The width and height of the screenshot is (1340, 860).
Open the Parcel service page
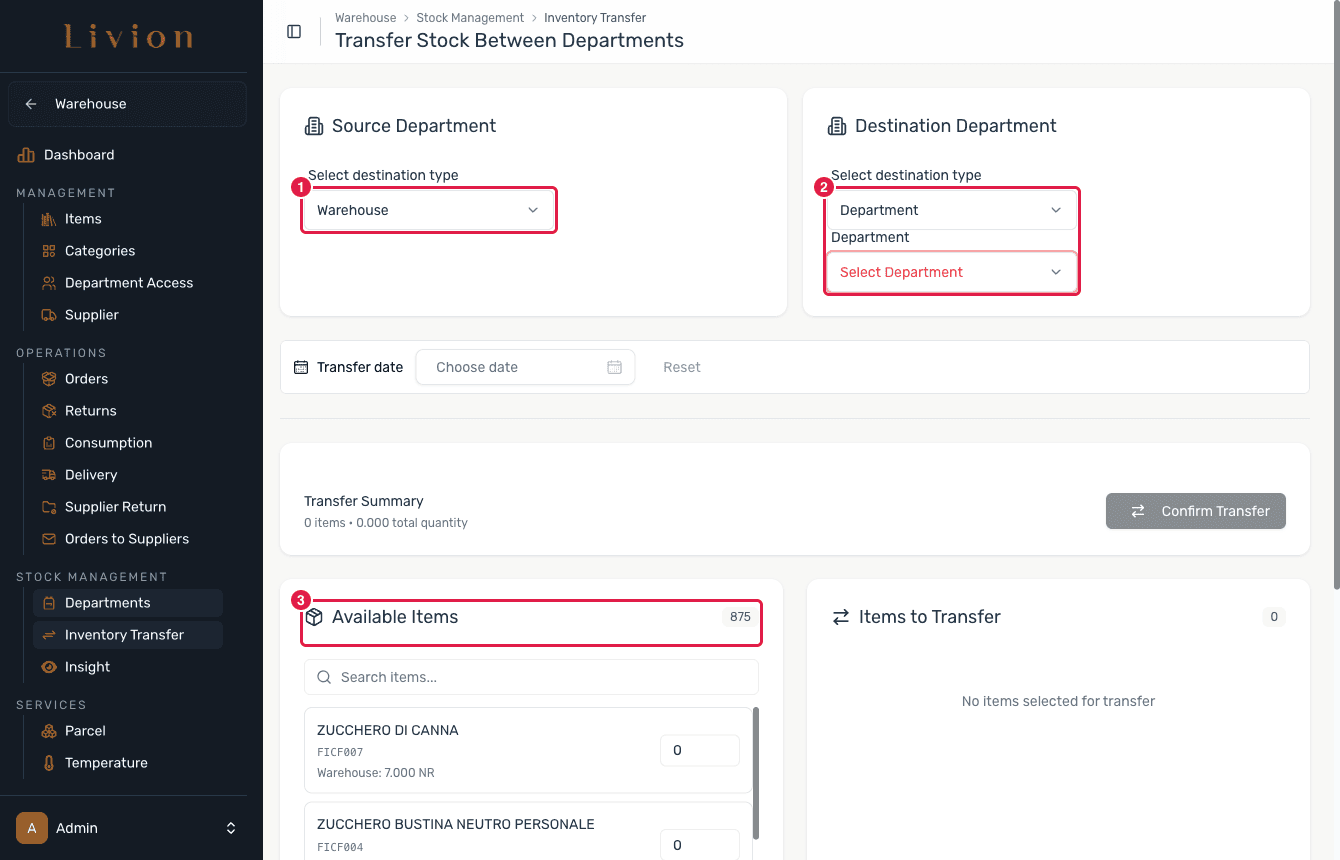point(85,731)
